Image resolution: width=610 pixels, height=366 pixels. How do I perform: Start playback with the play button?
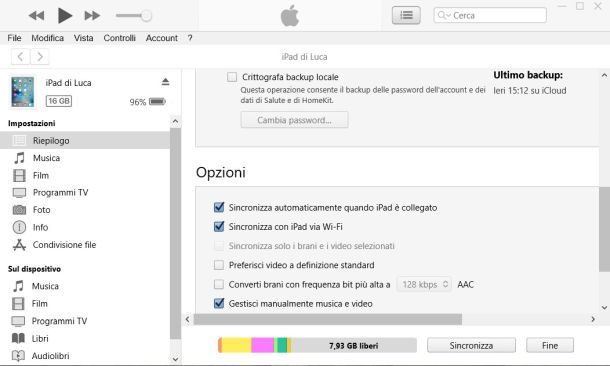click(x=65, y=16)
